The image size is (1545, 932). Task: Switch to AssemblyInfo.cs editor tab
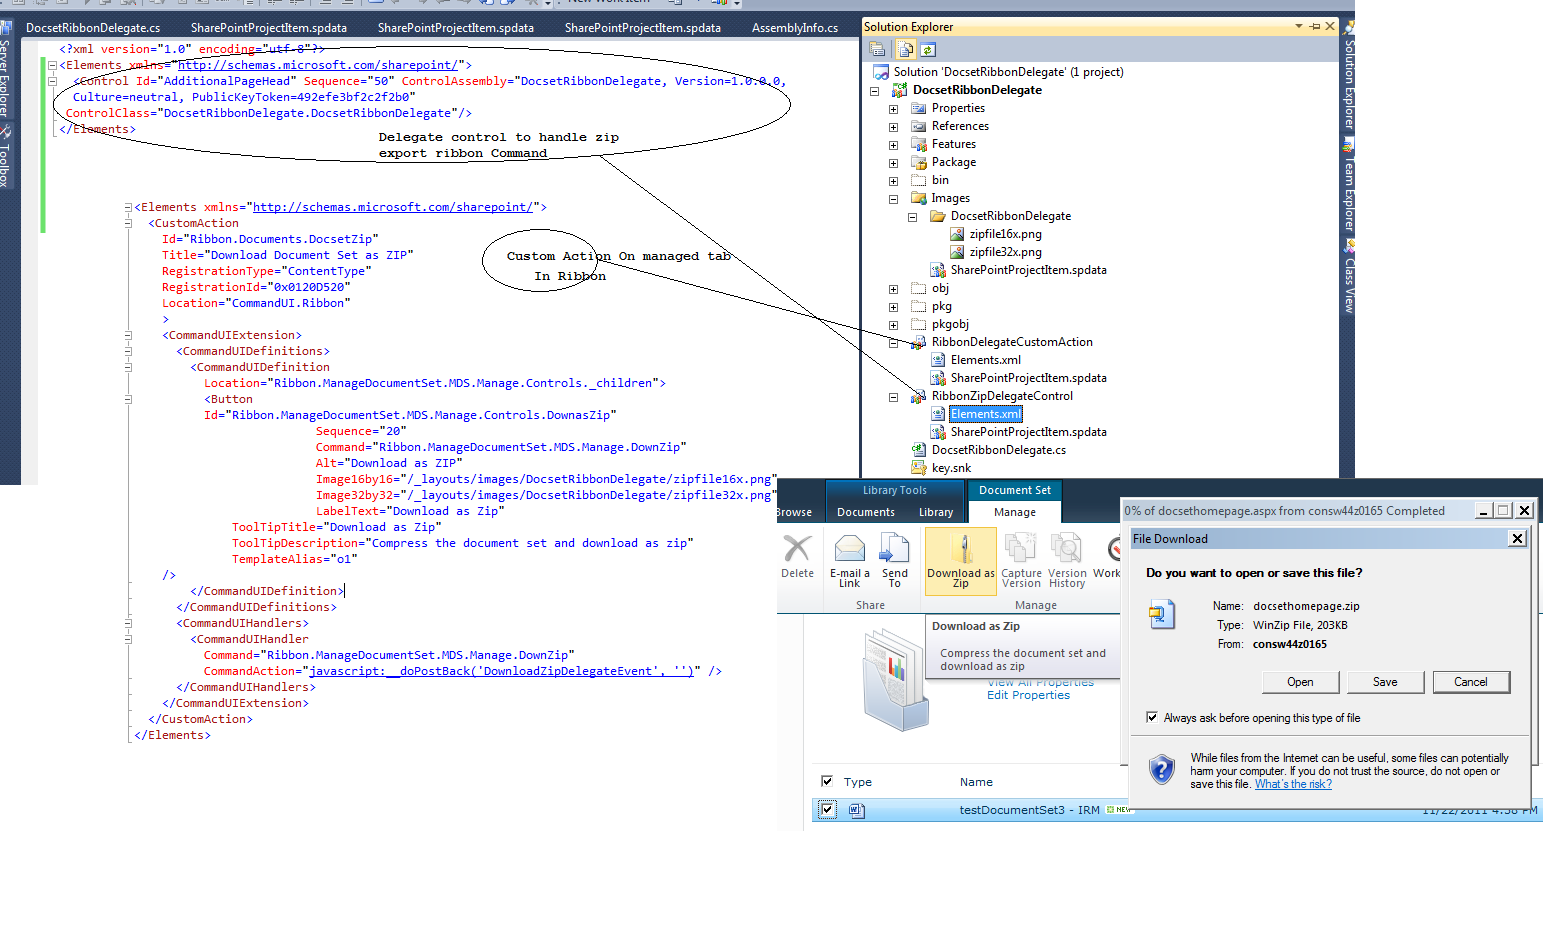[x=795, y=28]
